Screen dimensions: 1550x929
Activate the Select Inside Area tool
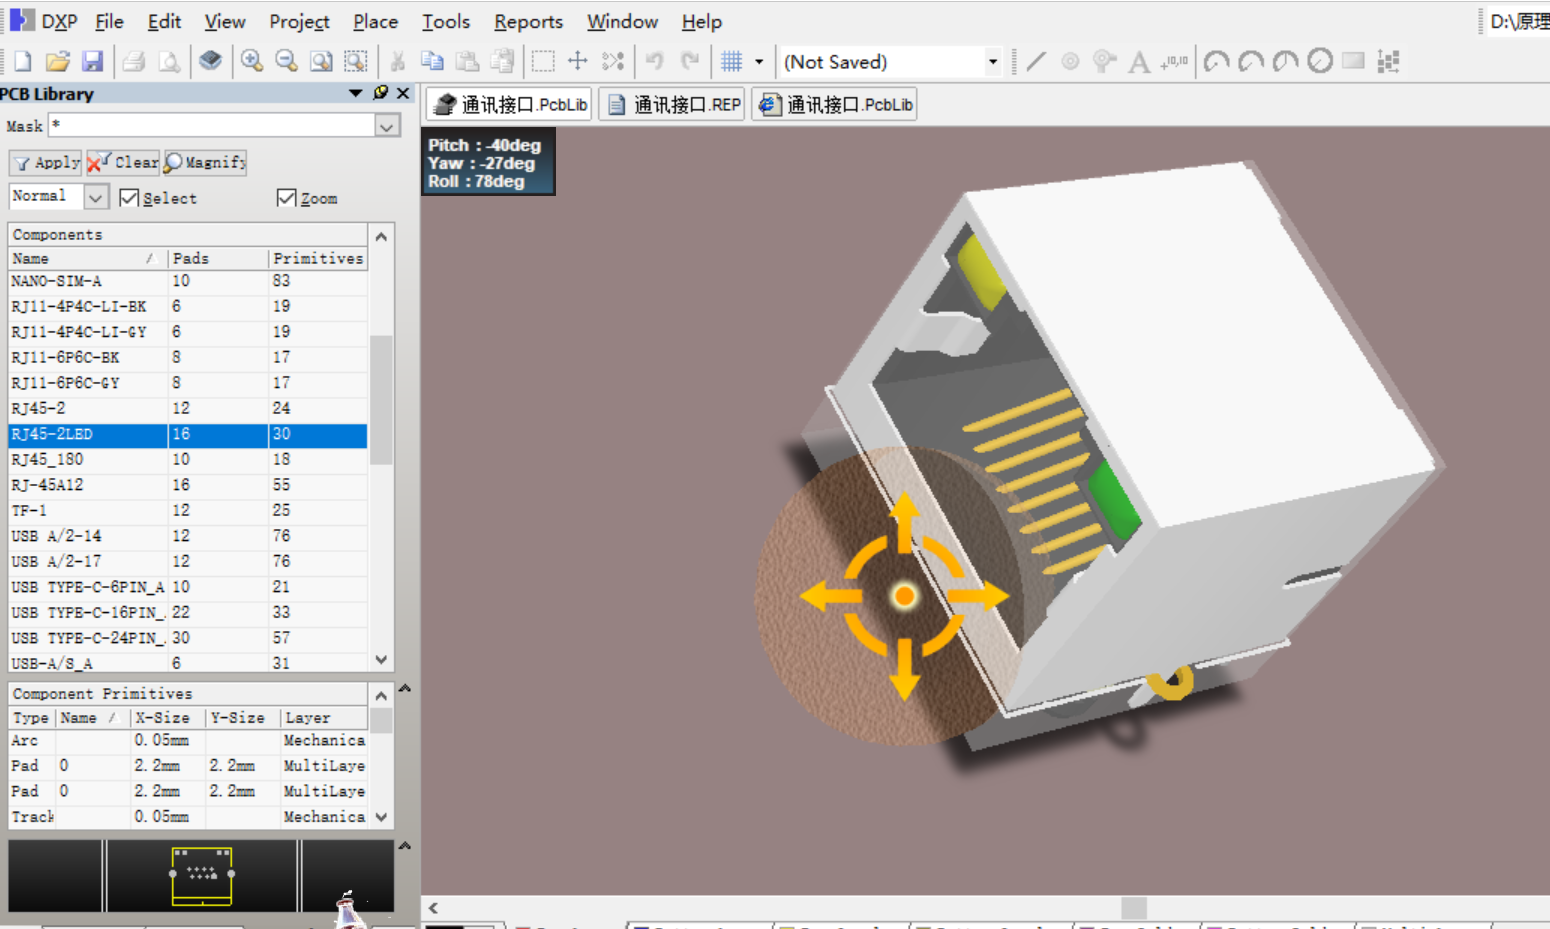tap(543, 61)
